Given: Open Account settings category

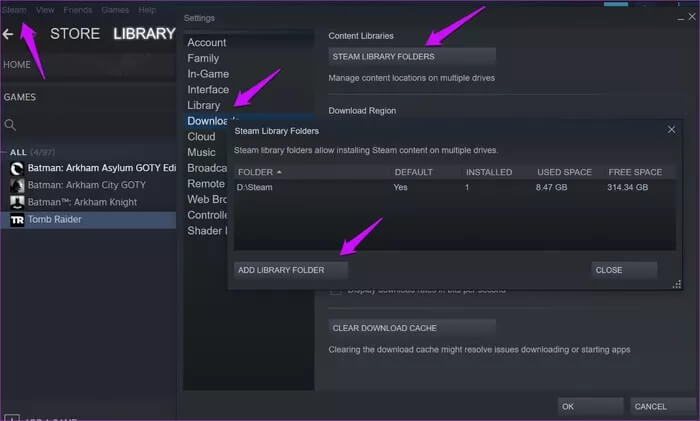Looking at the screenshot, I should (207, 42).
